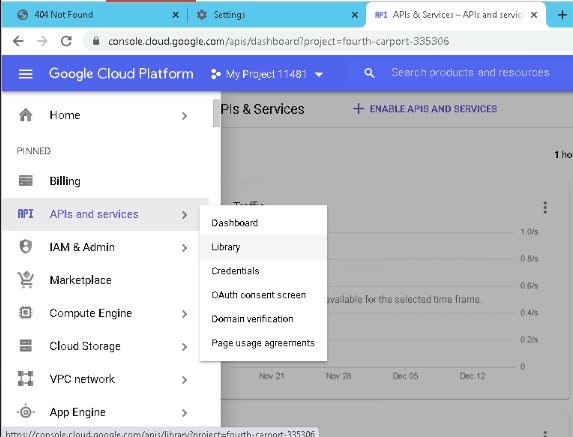The image size is (573, 437).
Task: Click the Cloud Storage icon
Action: [26, 346]
